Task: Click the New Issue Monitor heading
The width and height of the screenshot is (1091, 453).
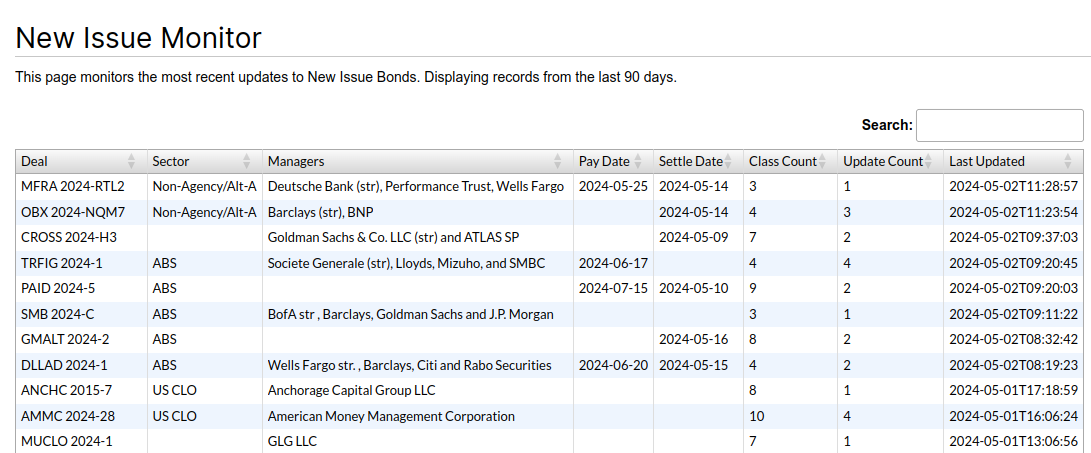Action: click(139, 38)
